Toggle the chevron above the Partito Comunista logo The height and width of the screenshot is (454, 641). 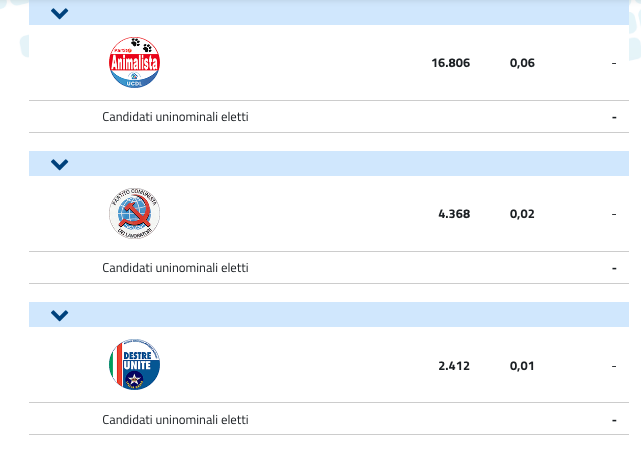pos(59,164)
